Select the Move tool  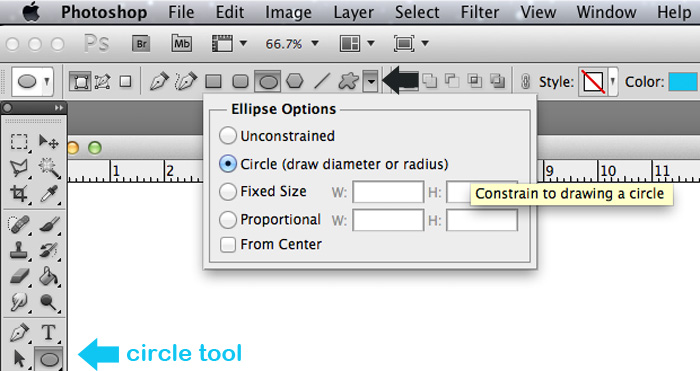click(48, 142)
